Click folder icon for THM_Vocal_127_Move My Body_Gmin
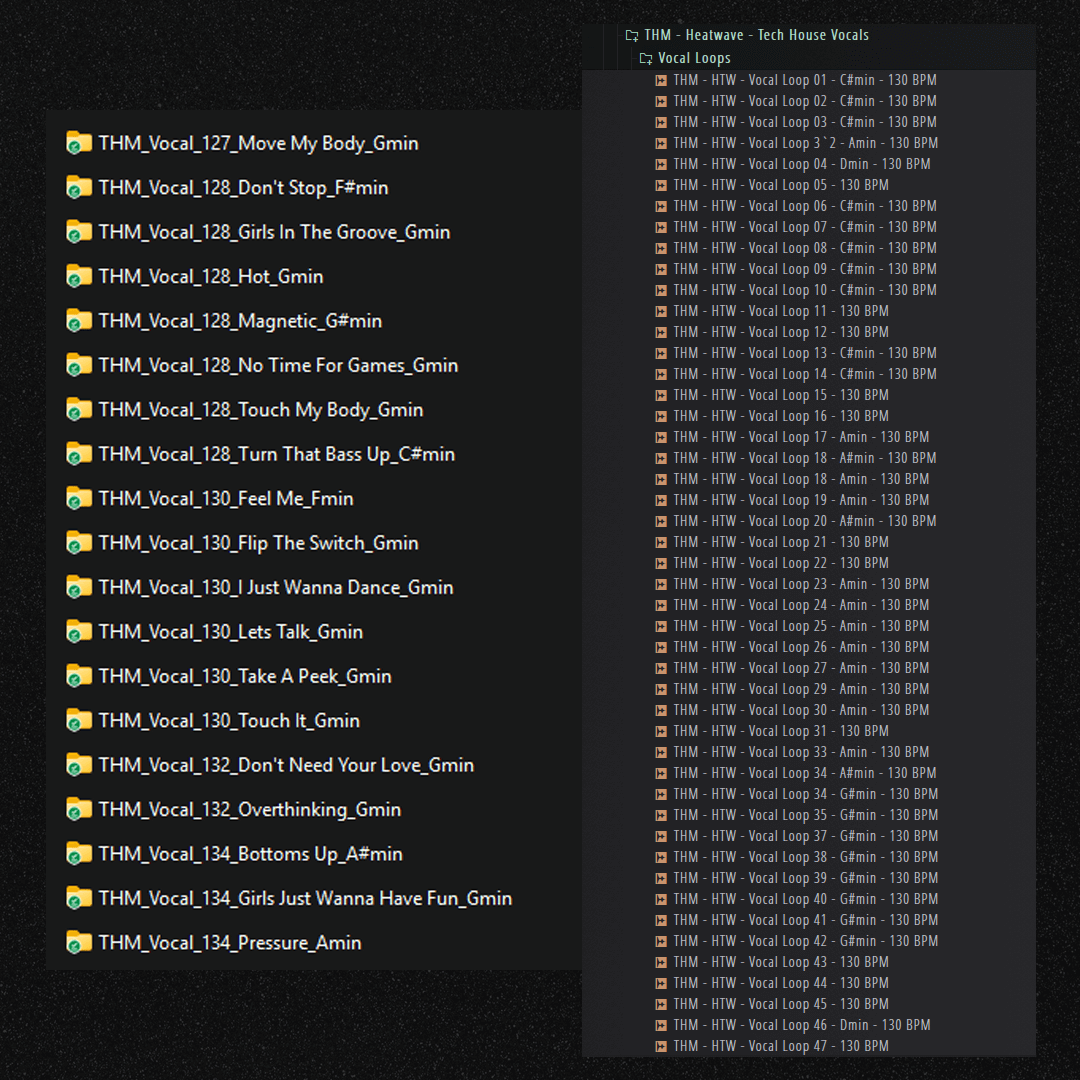This screenshot has height=1080, width=1080. click(79, 143)
